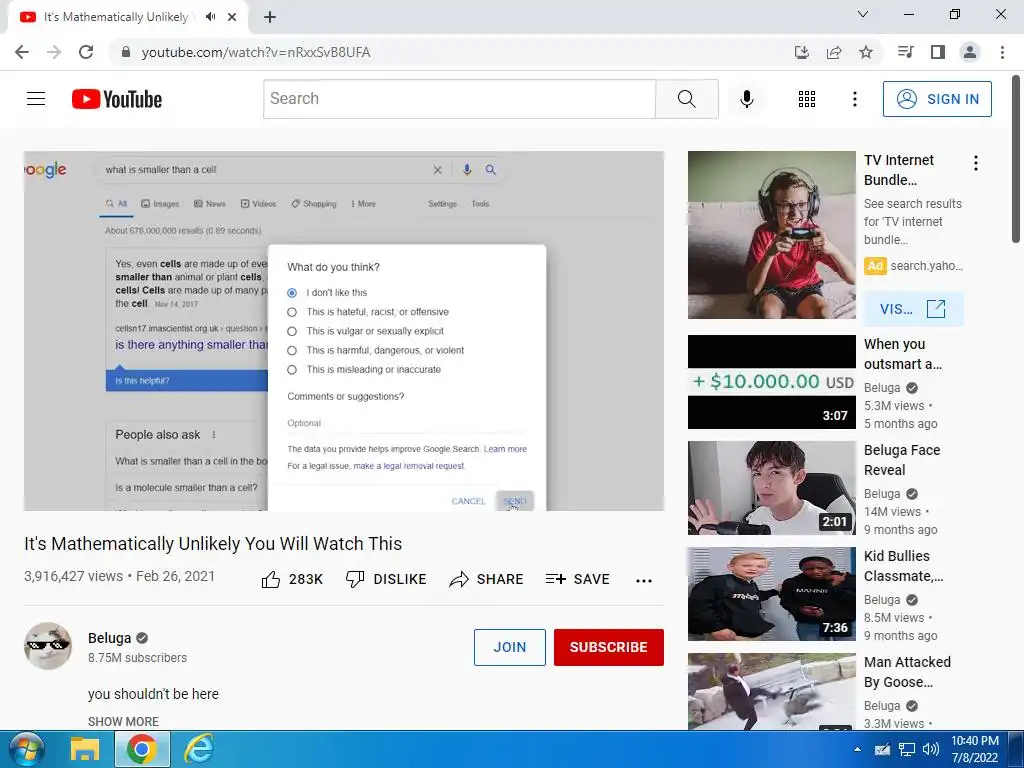
Task: Click the volume speaker tray icon
Action: click(931, 749)
